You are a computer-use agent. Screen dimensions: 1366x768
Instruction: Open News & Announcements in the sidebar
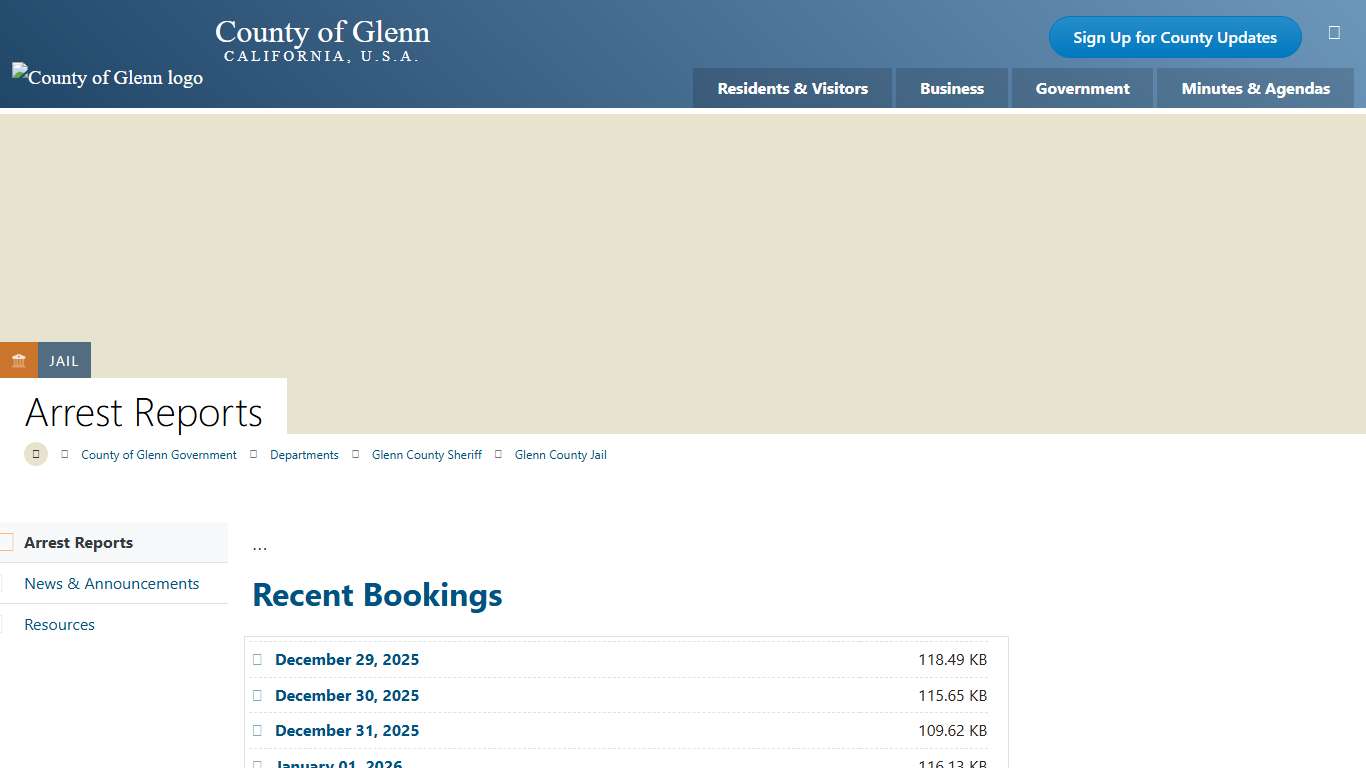(x=111, y=583)
